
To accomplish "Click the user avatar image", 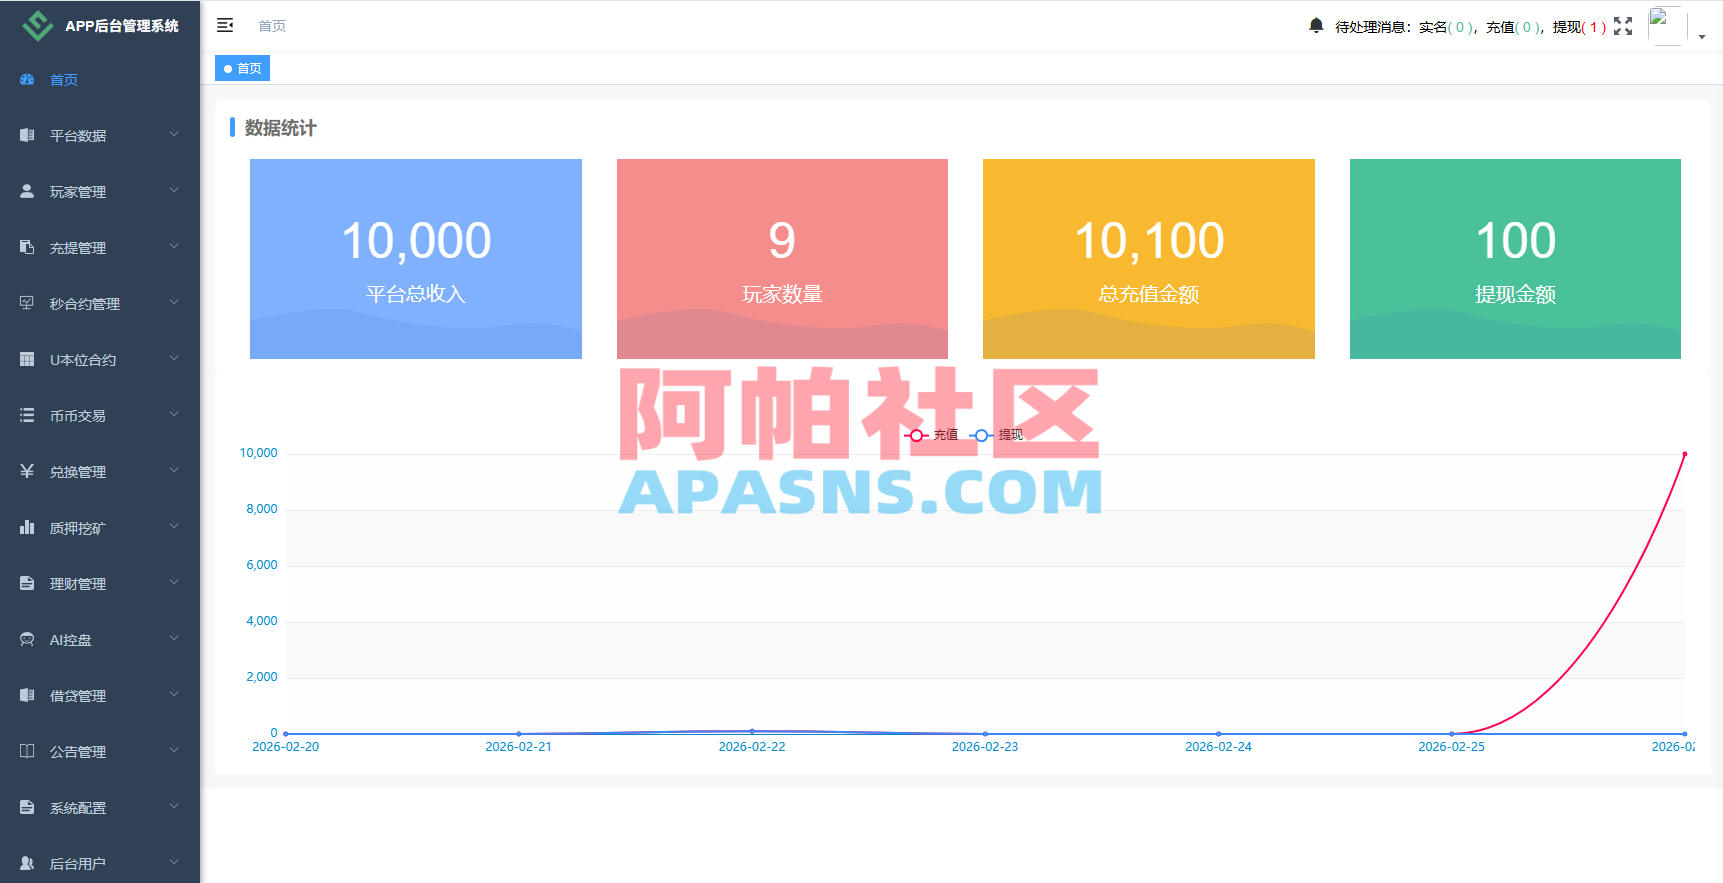I will click(1667, 26).
